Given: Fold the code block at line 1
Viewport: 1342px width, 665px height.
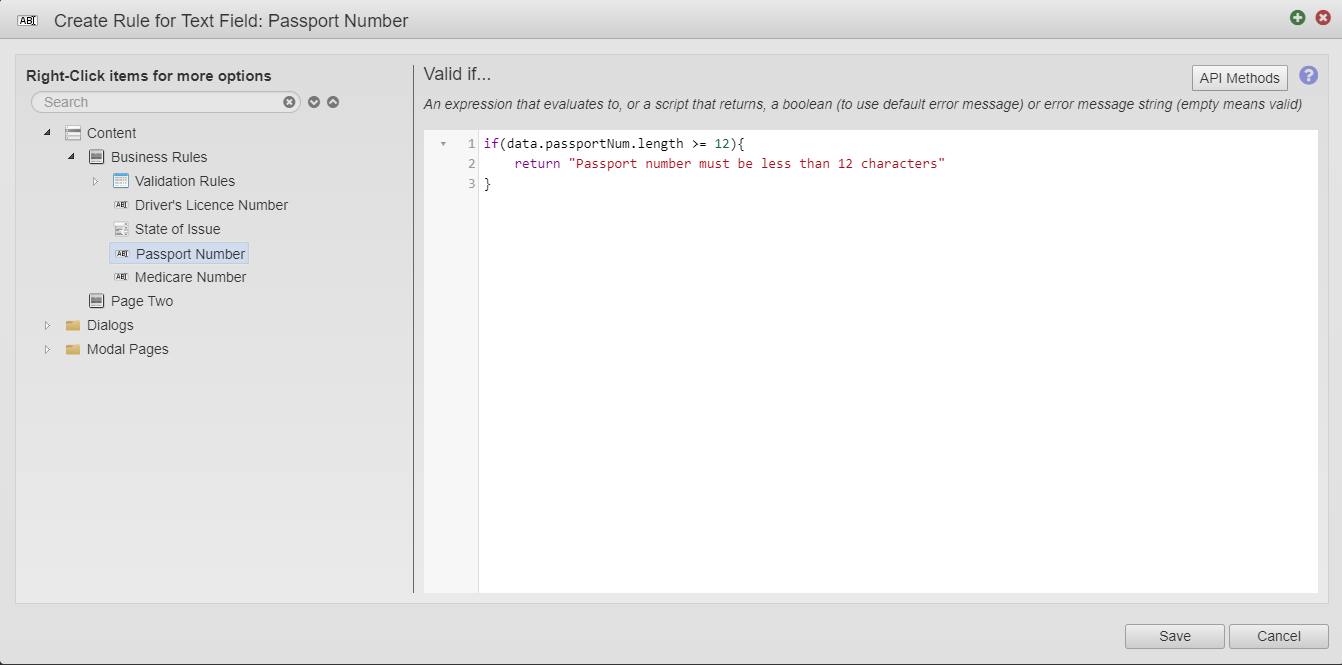Looking at the screenshot, I should pos(443,144).
